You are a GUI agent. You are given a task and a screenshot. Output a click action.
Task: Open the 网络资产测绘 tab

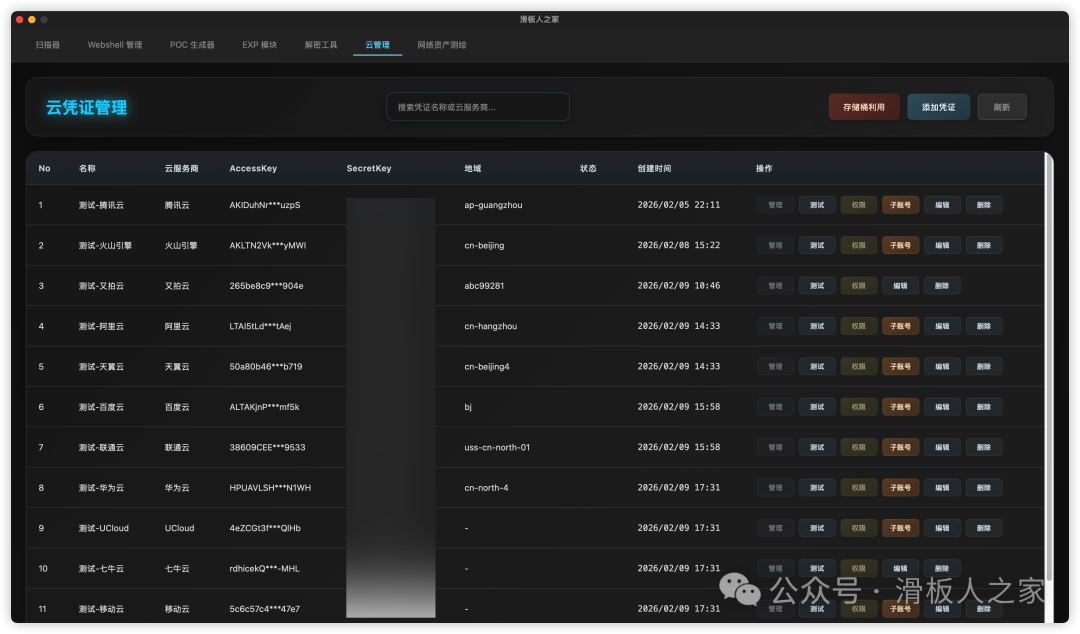tap(442, 45)
